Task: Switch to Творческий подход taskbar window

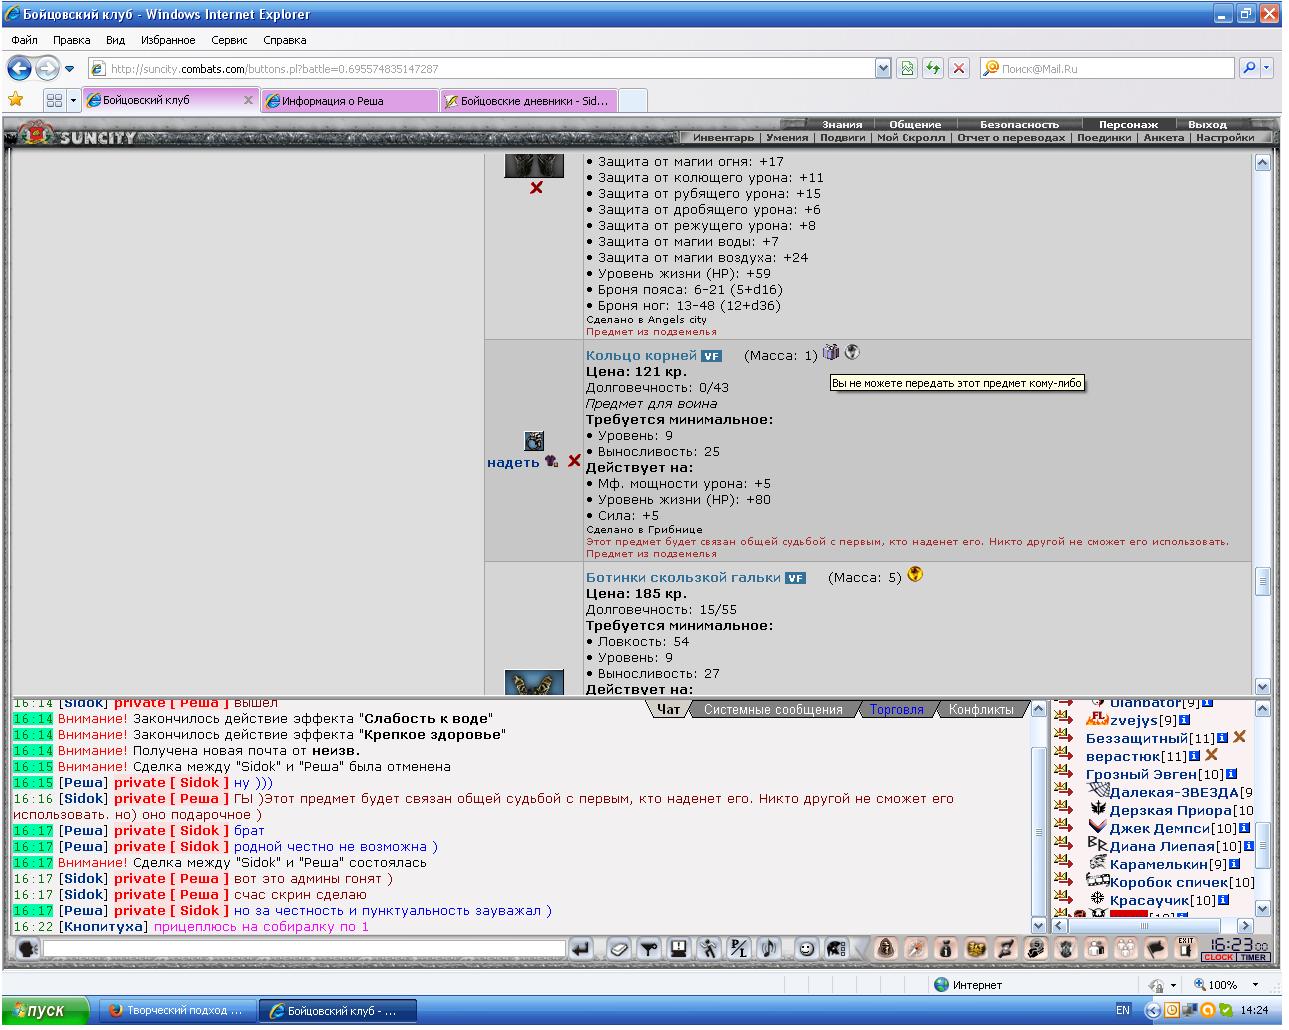Action: pyautogui.click(x=178, y=1010)
